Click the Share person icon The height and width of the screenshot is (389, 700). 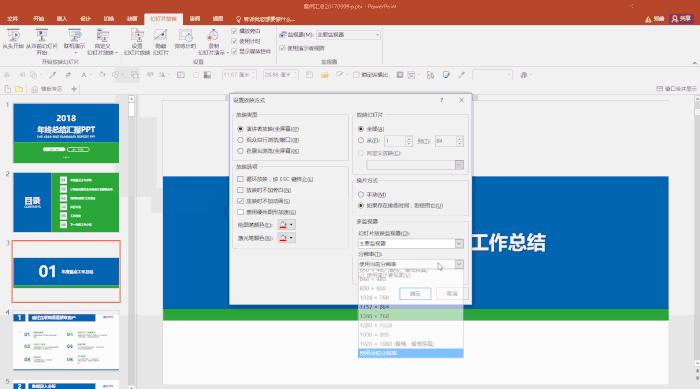coord(674,19)
